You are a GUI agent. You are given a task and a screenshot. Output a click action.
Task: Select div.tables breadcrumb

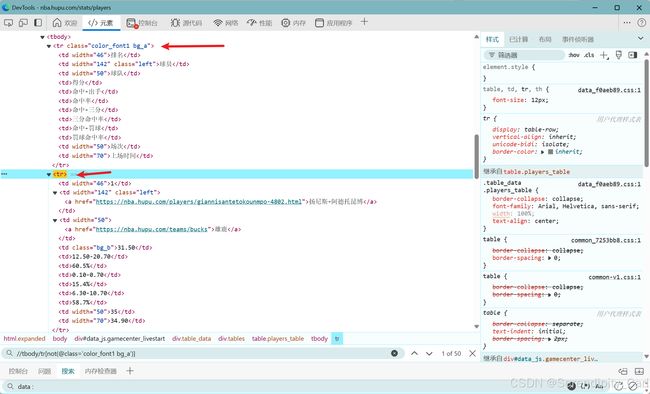[231, 339]
